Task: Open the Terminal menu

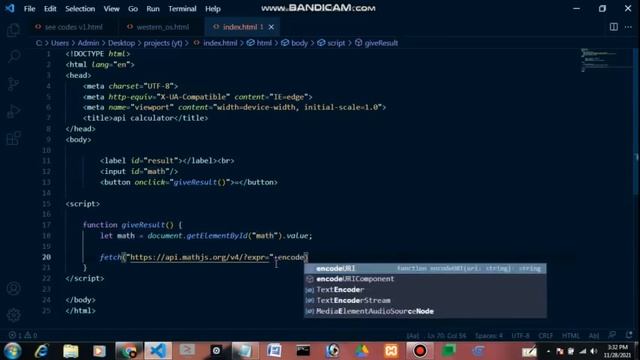Action: 182,9
